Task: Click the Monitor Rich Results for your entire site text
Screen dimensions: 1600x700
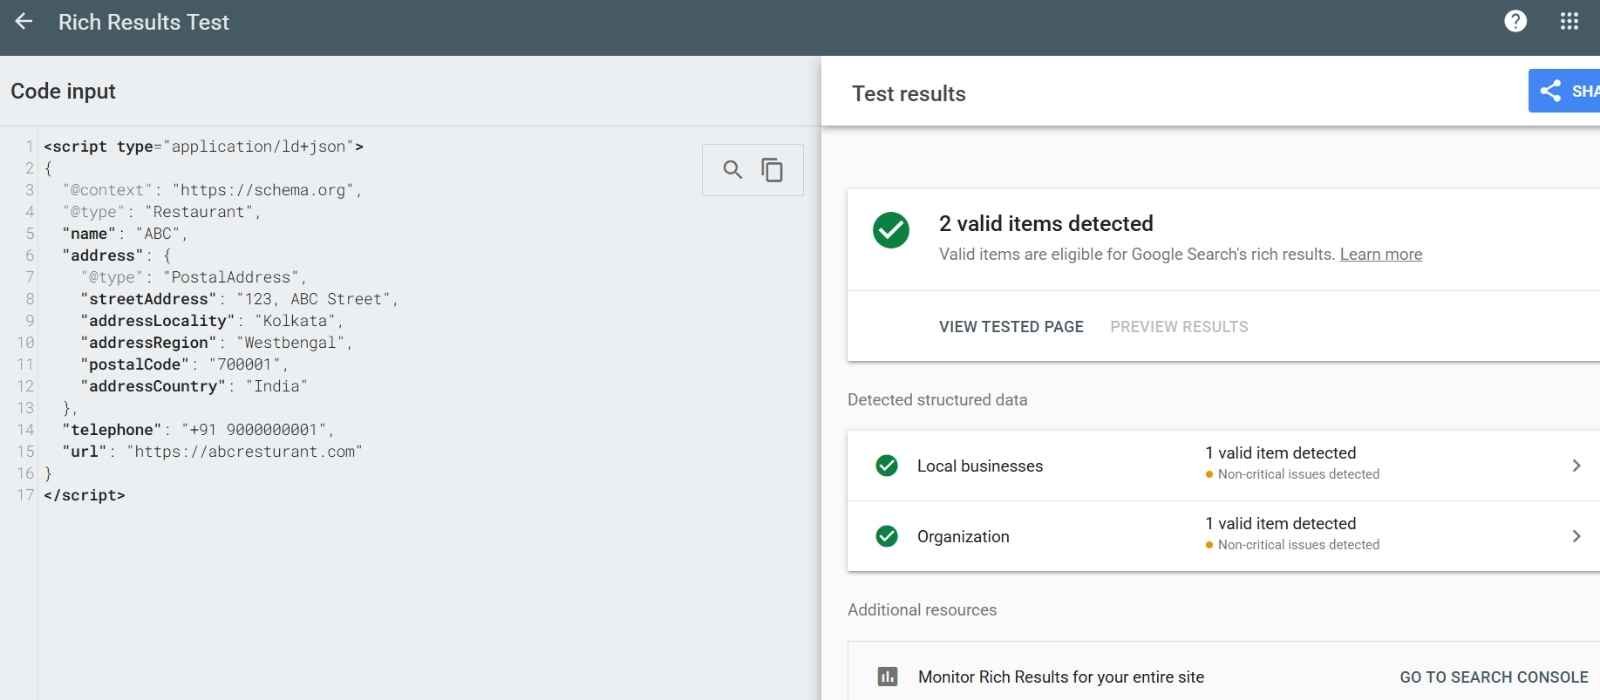Action: (x=1061, y=677)
